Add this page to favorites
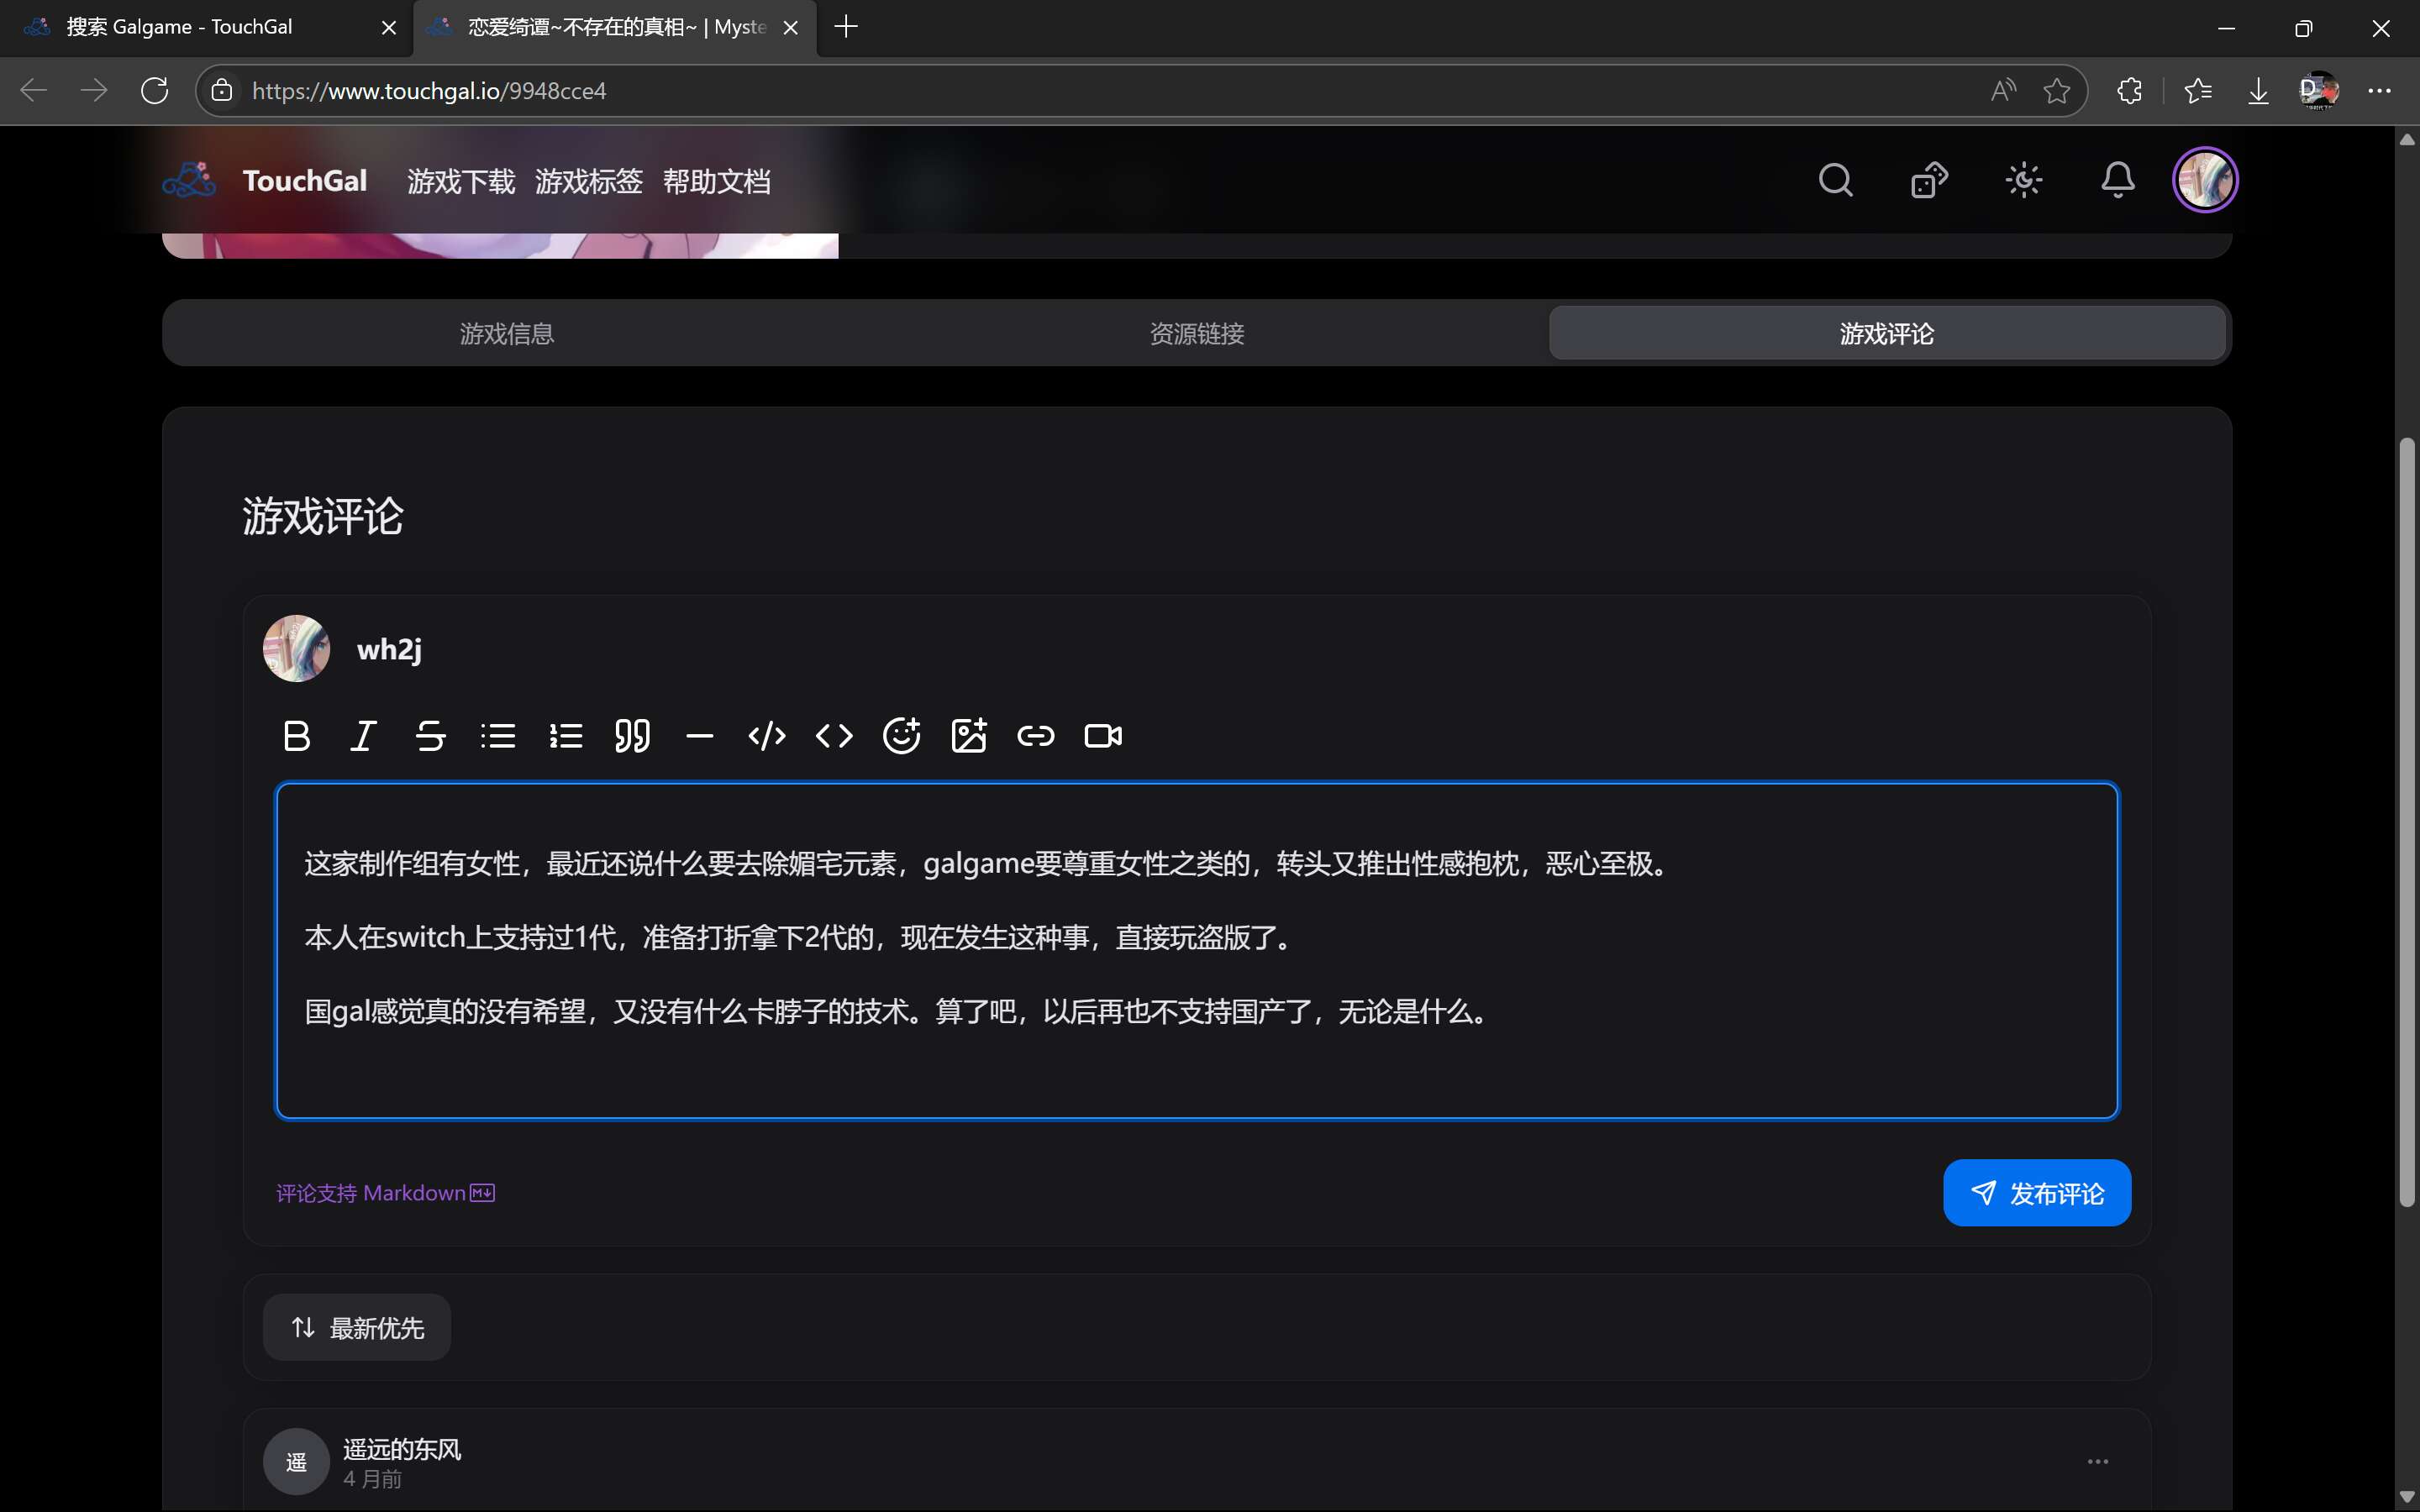This screenshot has height=1512, width=2420. 2057,91
